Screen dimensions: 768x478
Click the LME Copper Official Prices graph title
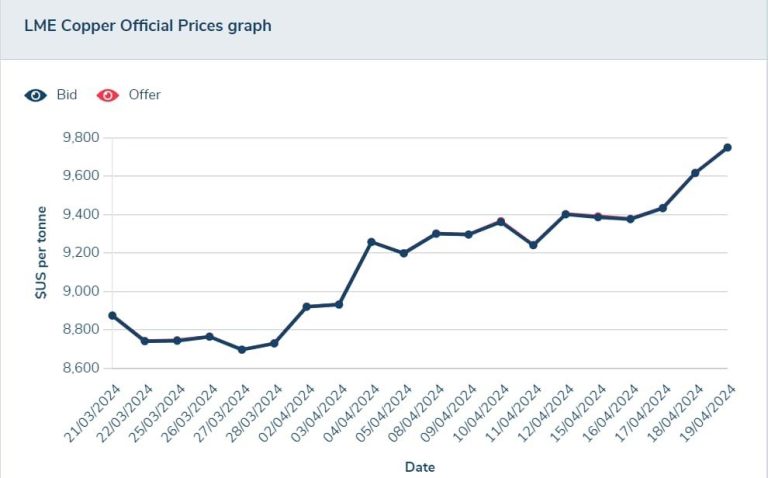point(147,26)
